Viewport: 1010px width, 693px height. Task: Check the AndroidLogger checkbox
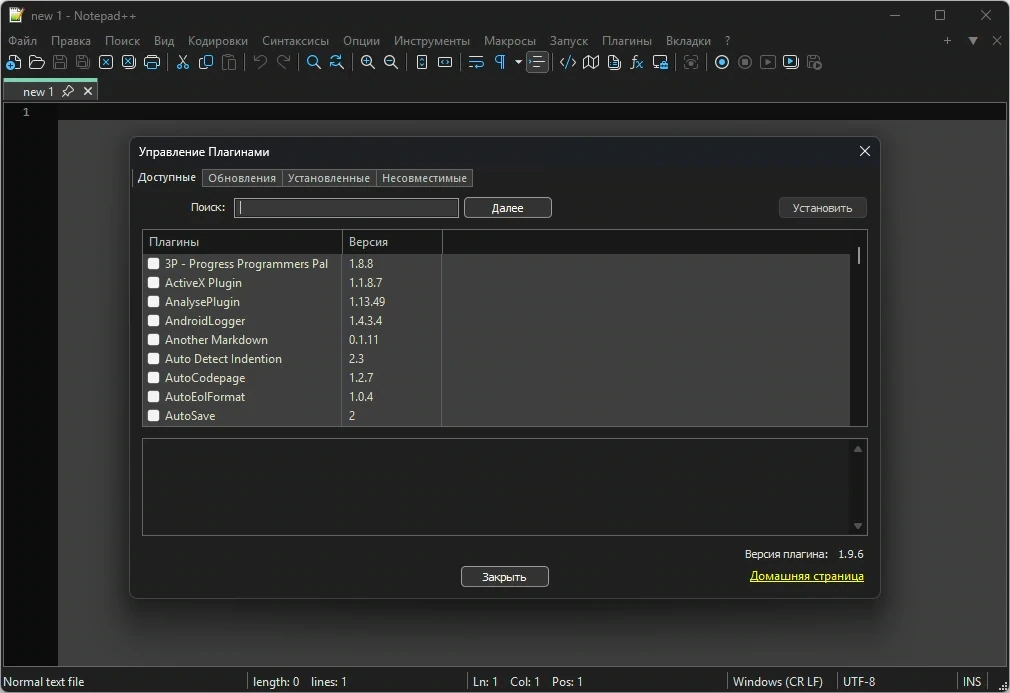coord(153,321)
